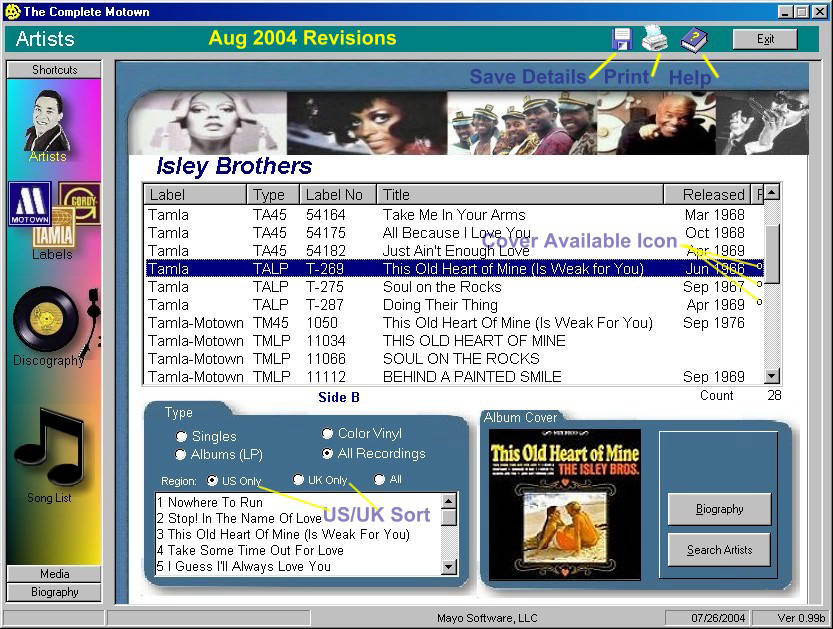833x629 pixels.
Task: Click the Exit button
Action: (x=765, y=39)
